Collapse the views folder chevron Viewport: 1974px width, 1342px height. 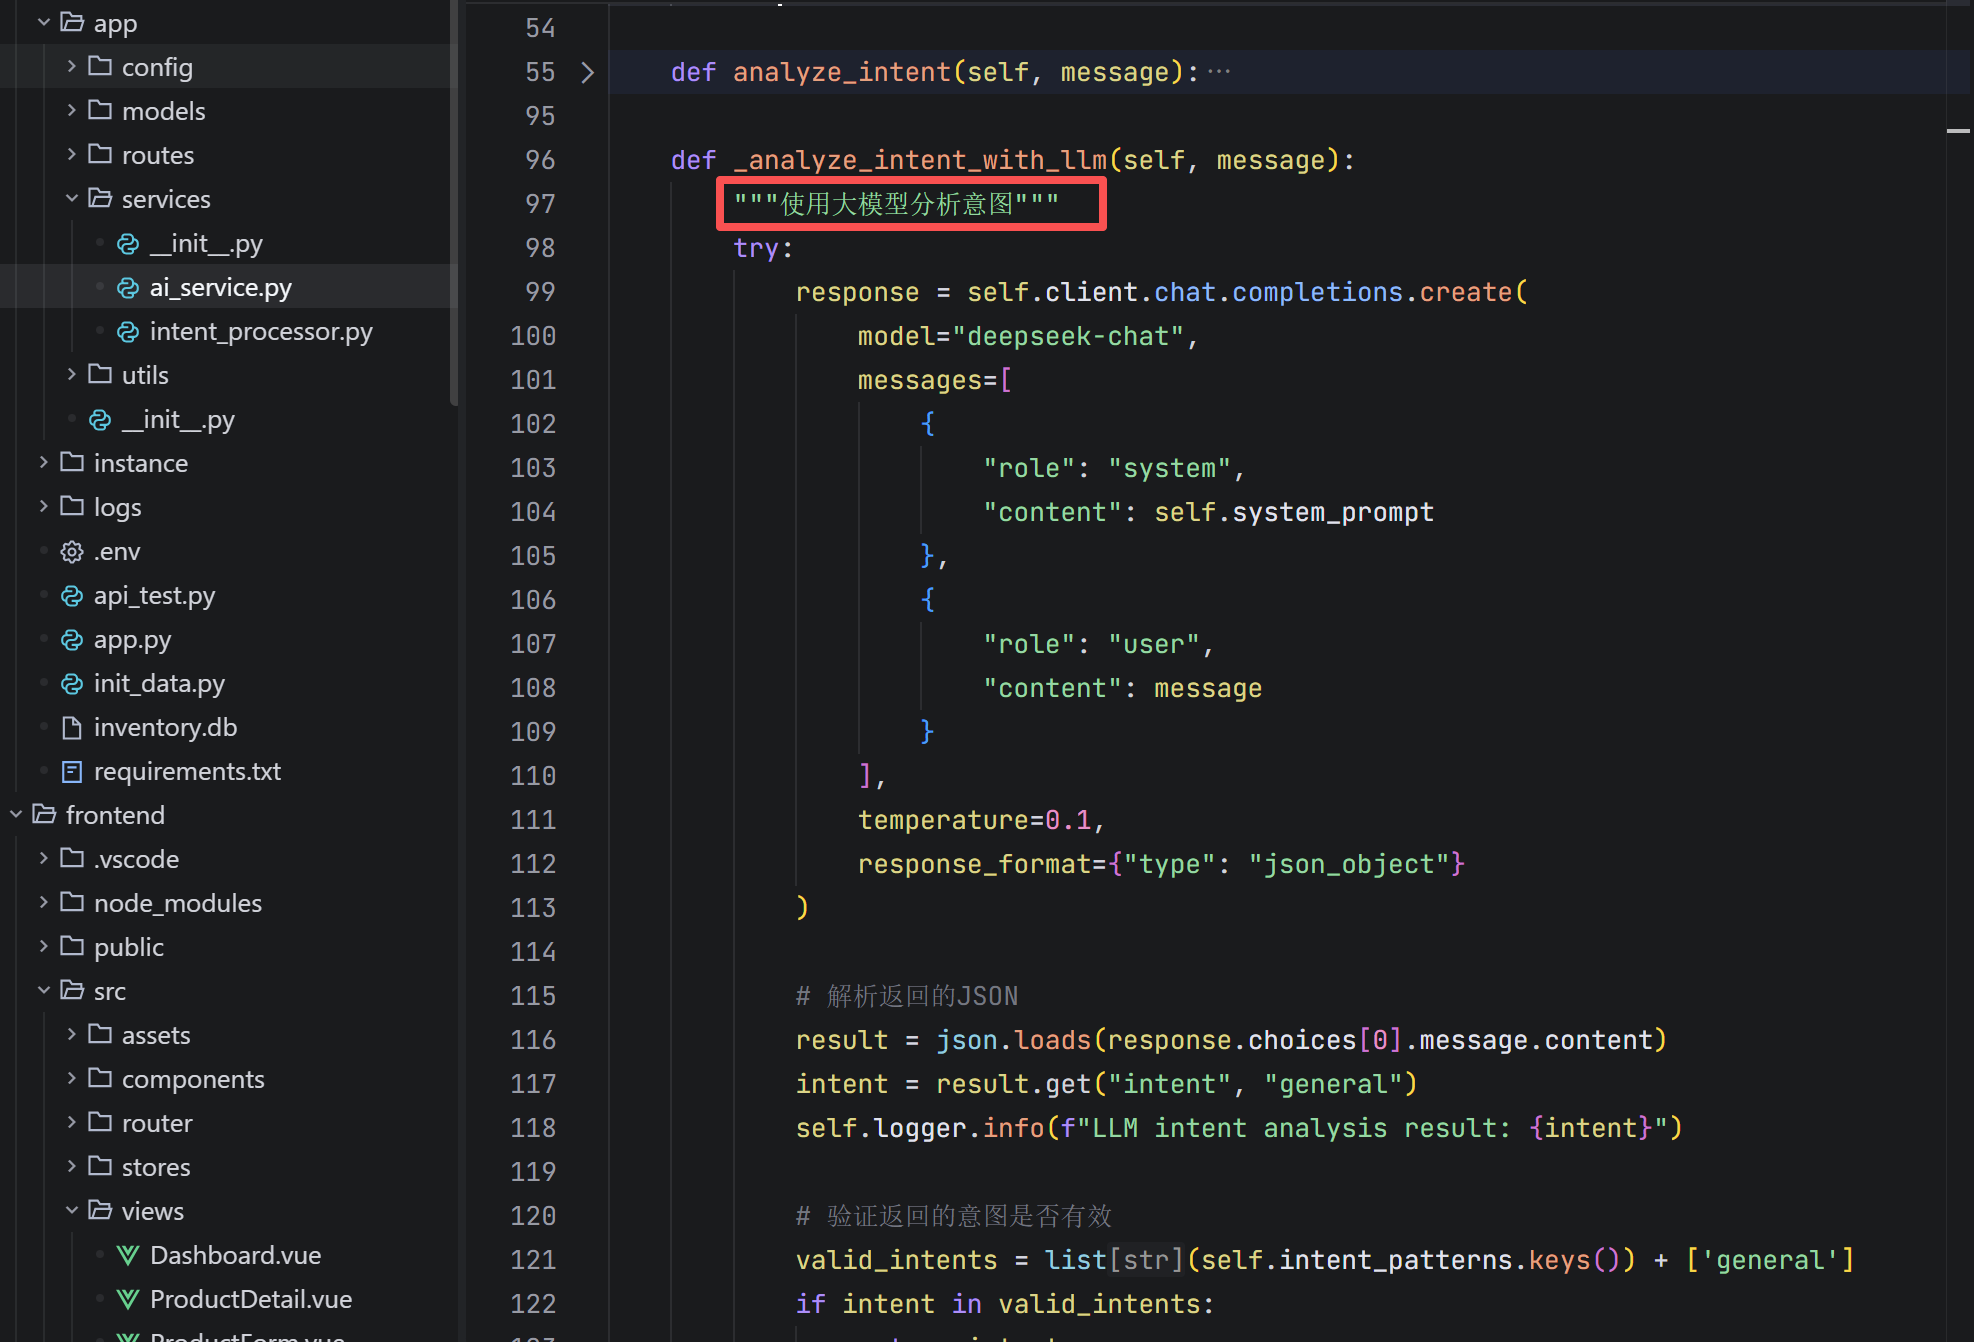tap(72, 1211)
